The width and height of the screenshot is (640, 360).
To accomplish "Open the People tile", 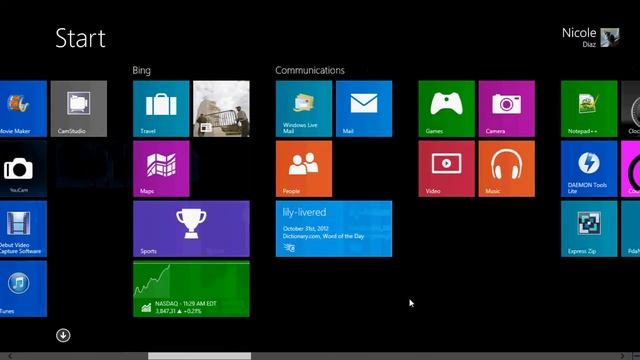I will click(x=304, y=169).
